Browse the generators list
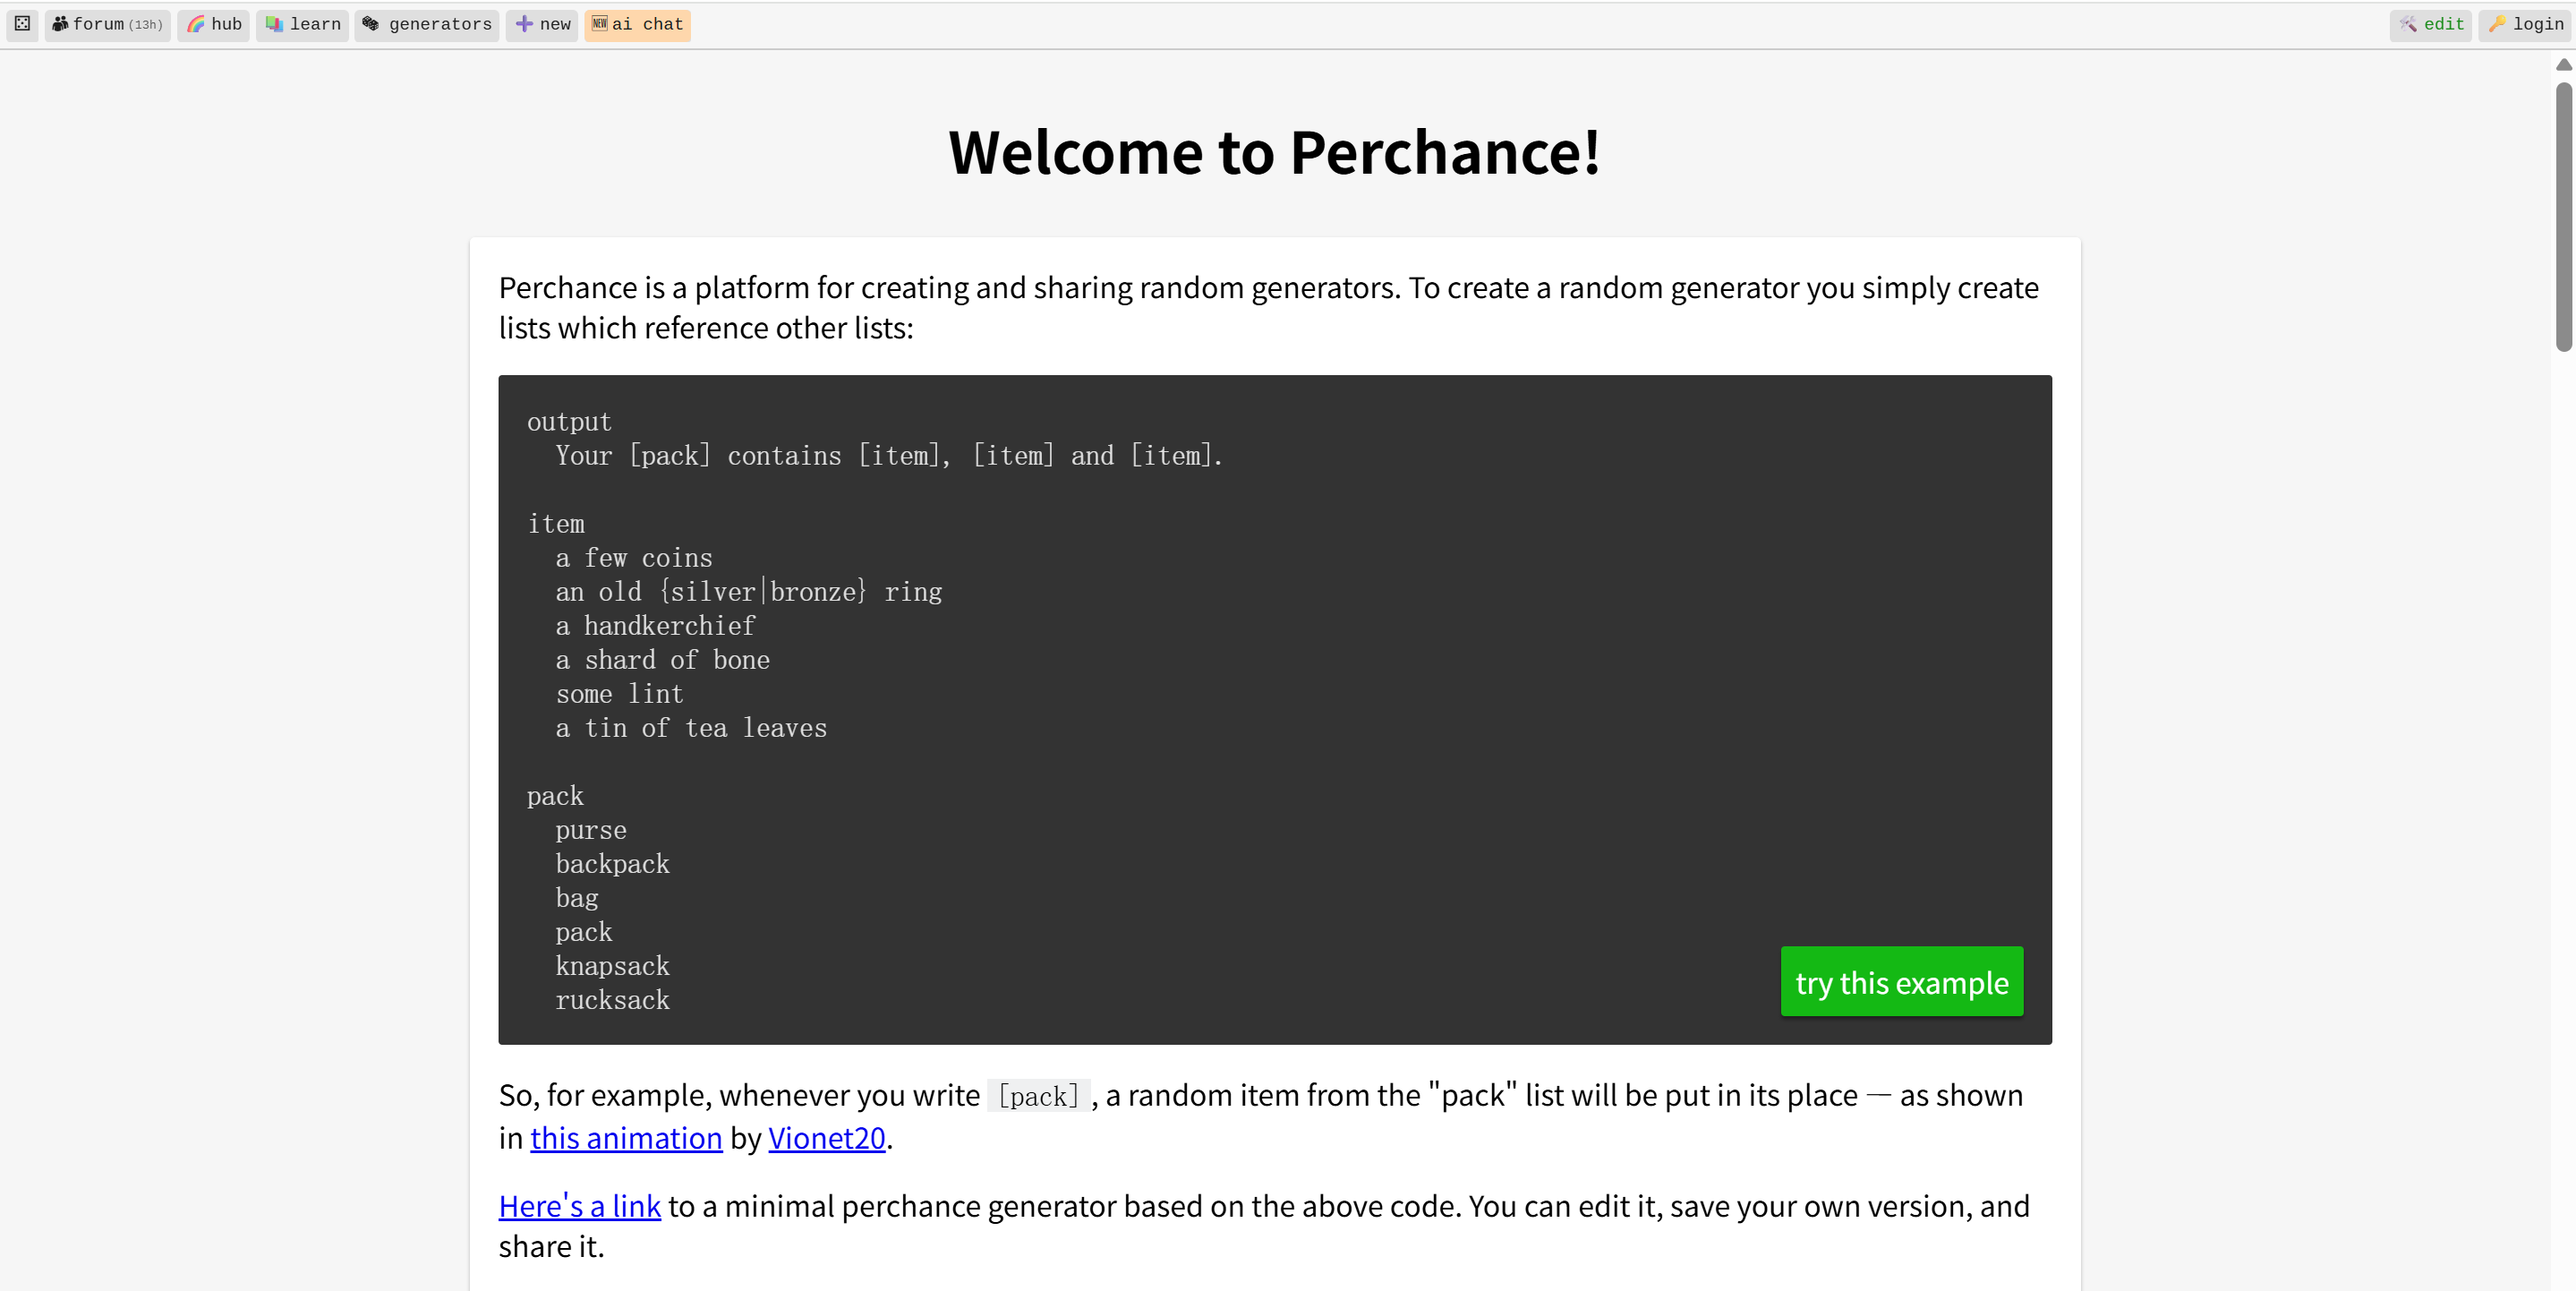2576x1291 pixels. 427,24
